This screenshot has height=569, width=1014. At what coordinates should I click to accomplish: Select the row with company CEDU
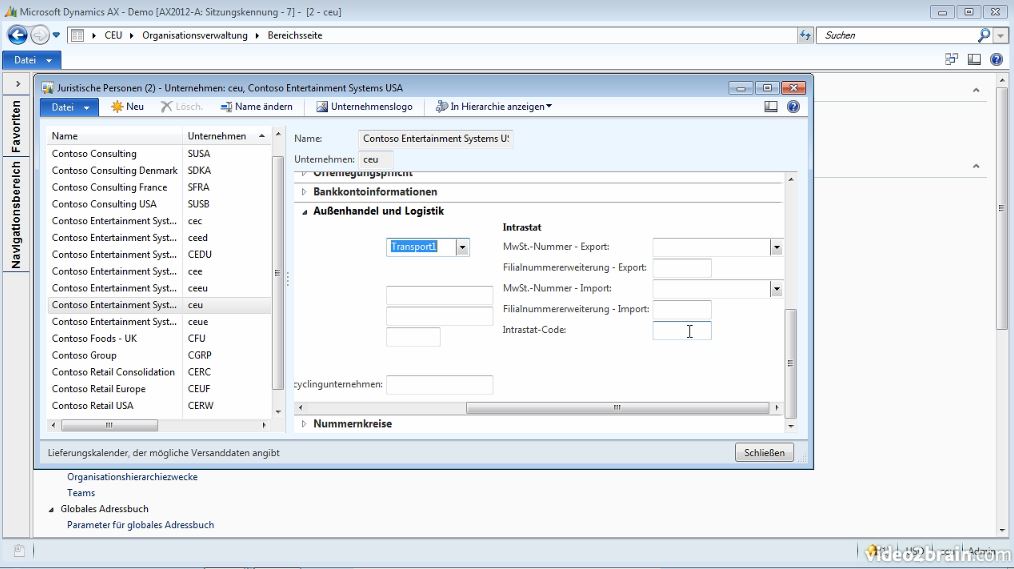tap(160, 255)
